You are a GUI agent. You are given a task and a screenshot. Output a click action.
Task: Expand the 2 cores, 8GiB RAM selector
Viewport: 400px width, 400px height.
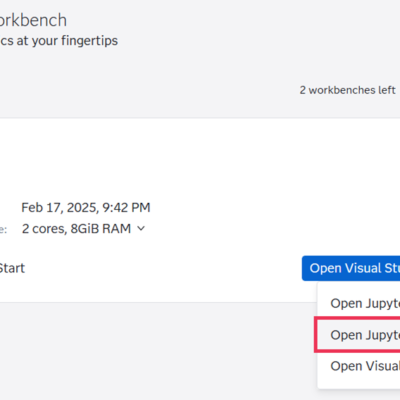click(83, 229)
